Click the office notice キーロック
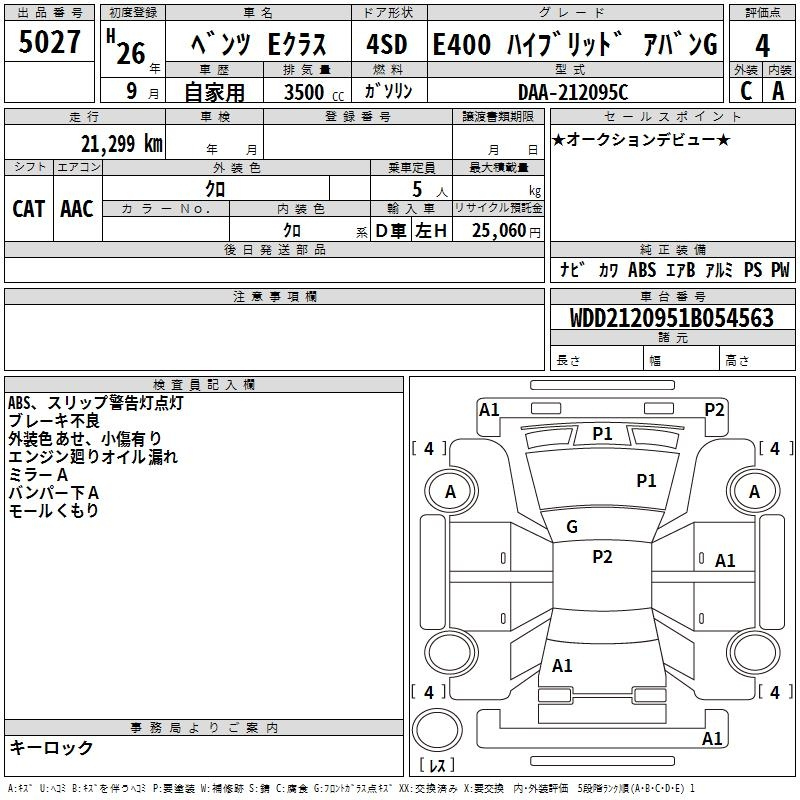 pyautogui.click(x=51, y=748)
